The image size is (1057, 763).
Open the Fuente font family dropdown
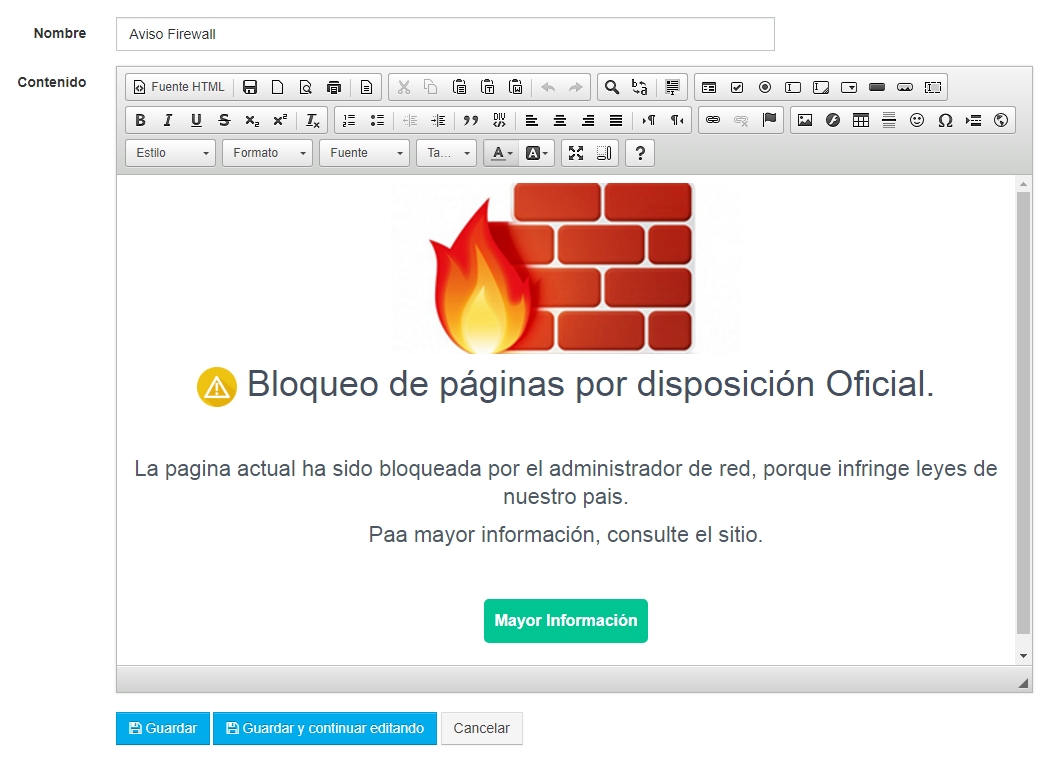tap(364, 152)
